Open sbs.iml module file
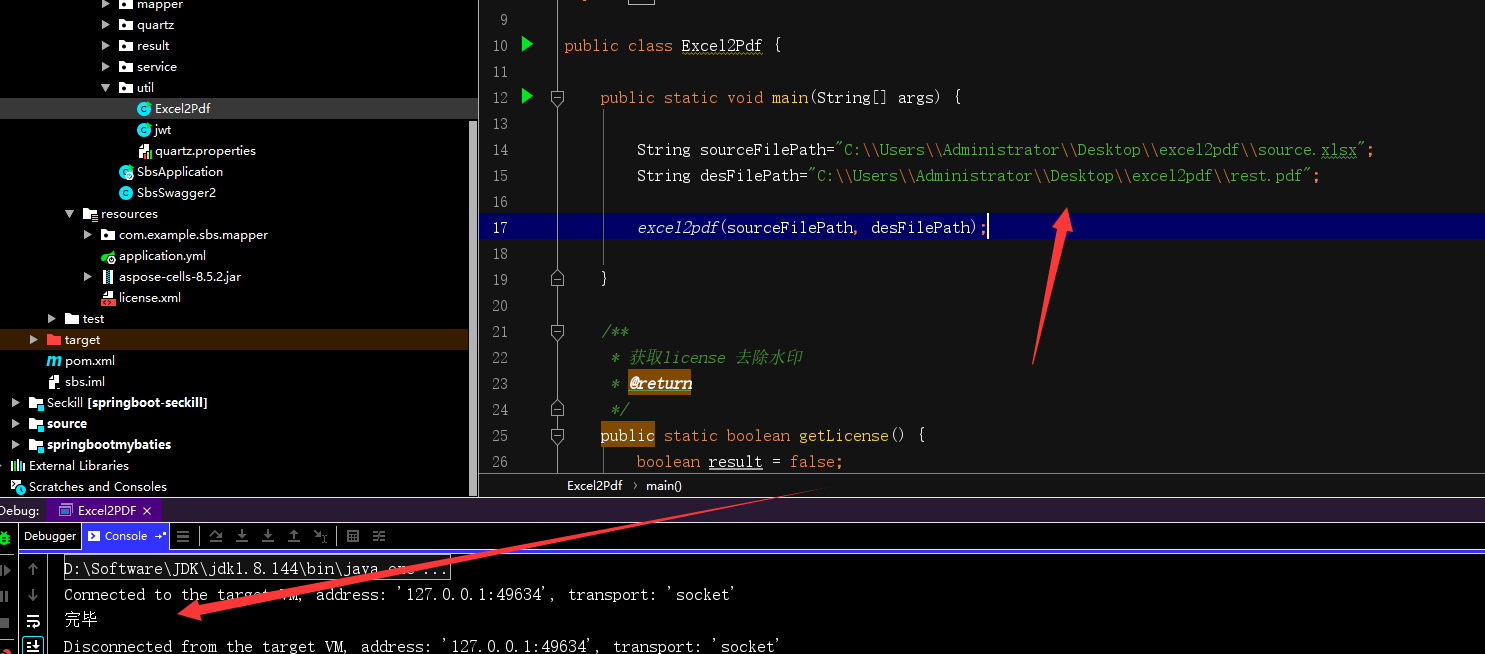The image size is (1485, 654). [84, 381]
